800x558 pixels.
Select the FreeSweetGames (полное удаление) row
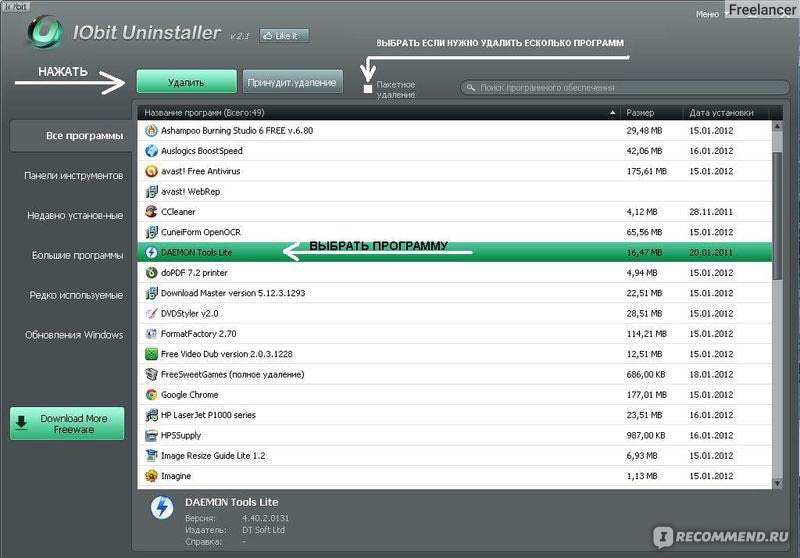454,374
